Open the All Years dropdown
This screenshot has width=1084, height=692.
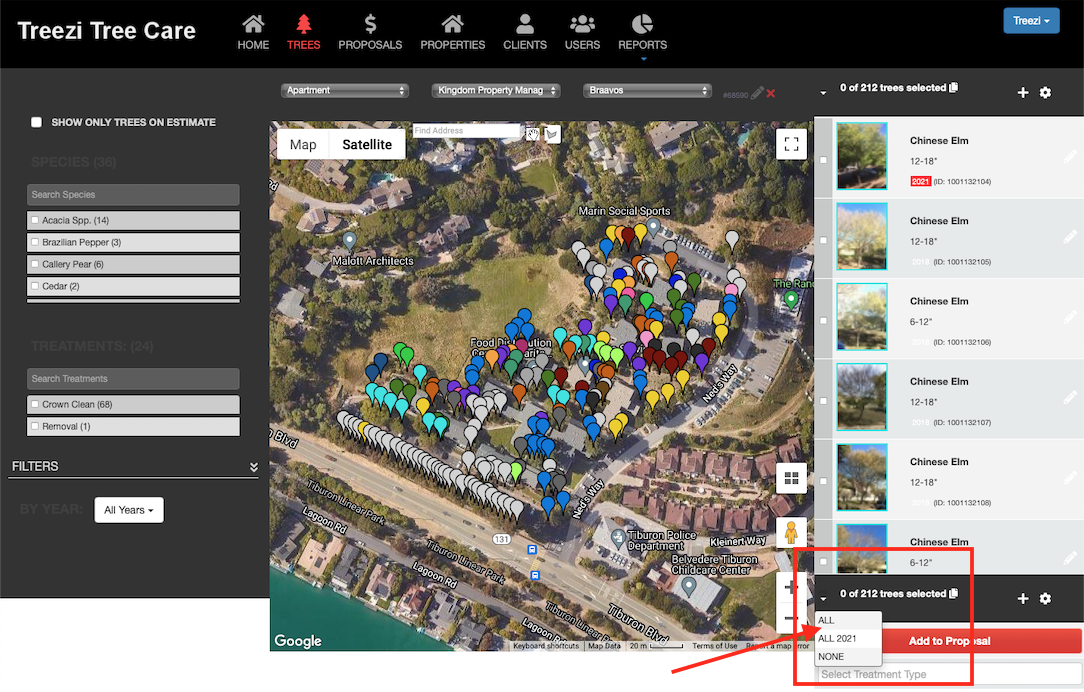[128, 510]
